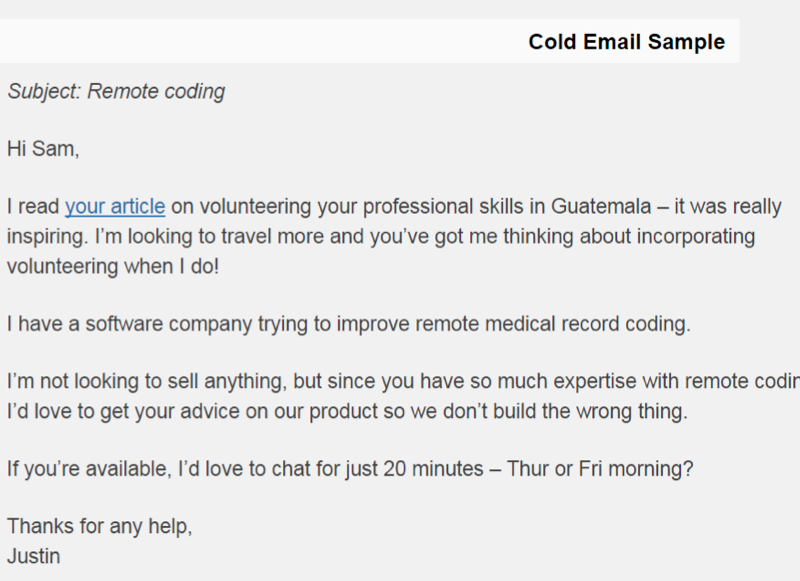Click 'Thur or Fri morning?' text
Viewport: 800px width, 581px height.
600,469
